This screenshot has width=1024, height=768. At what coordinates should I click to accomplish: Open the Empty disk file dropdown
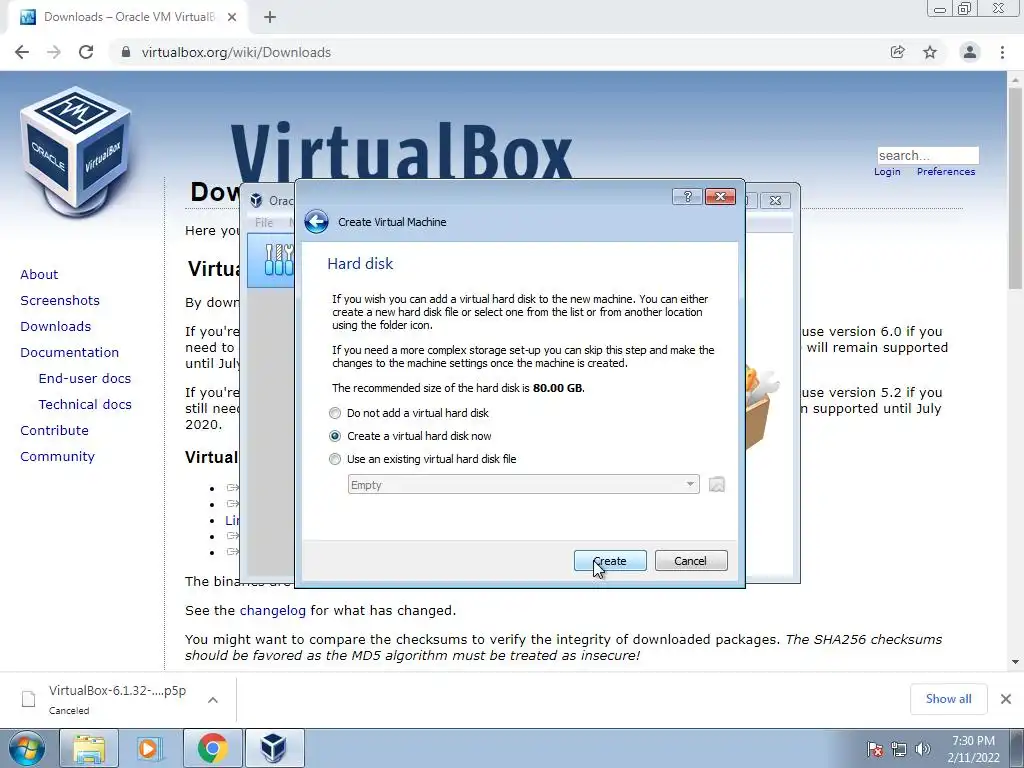click(x=524, y=485)
